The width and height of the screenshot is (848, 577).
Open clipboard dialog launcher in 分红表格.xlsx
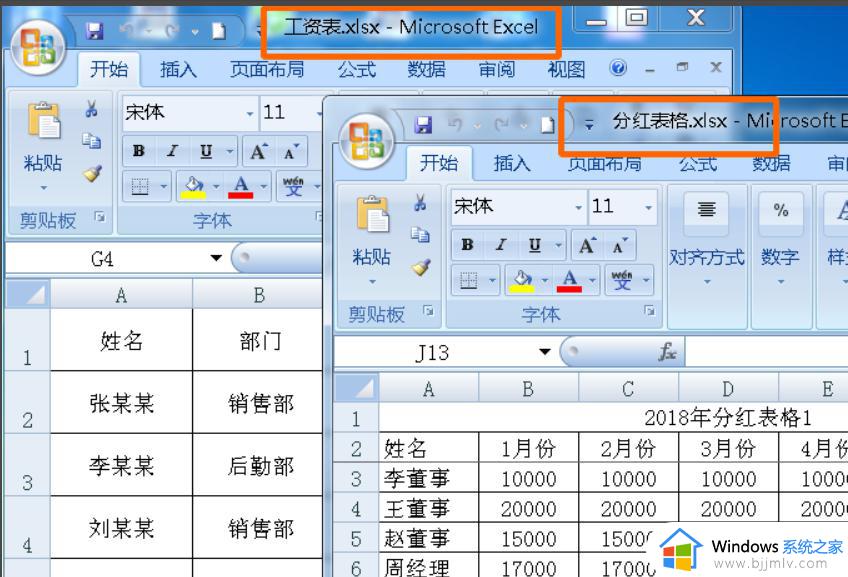[429, 310]
